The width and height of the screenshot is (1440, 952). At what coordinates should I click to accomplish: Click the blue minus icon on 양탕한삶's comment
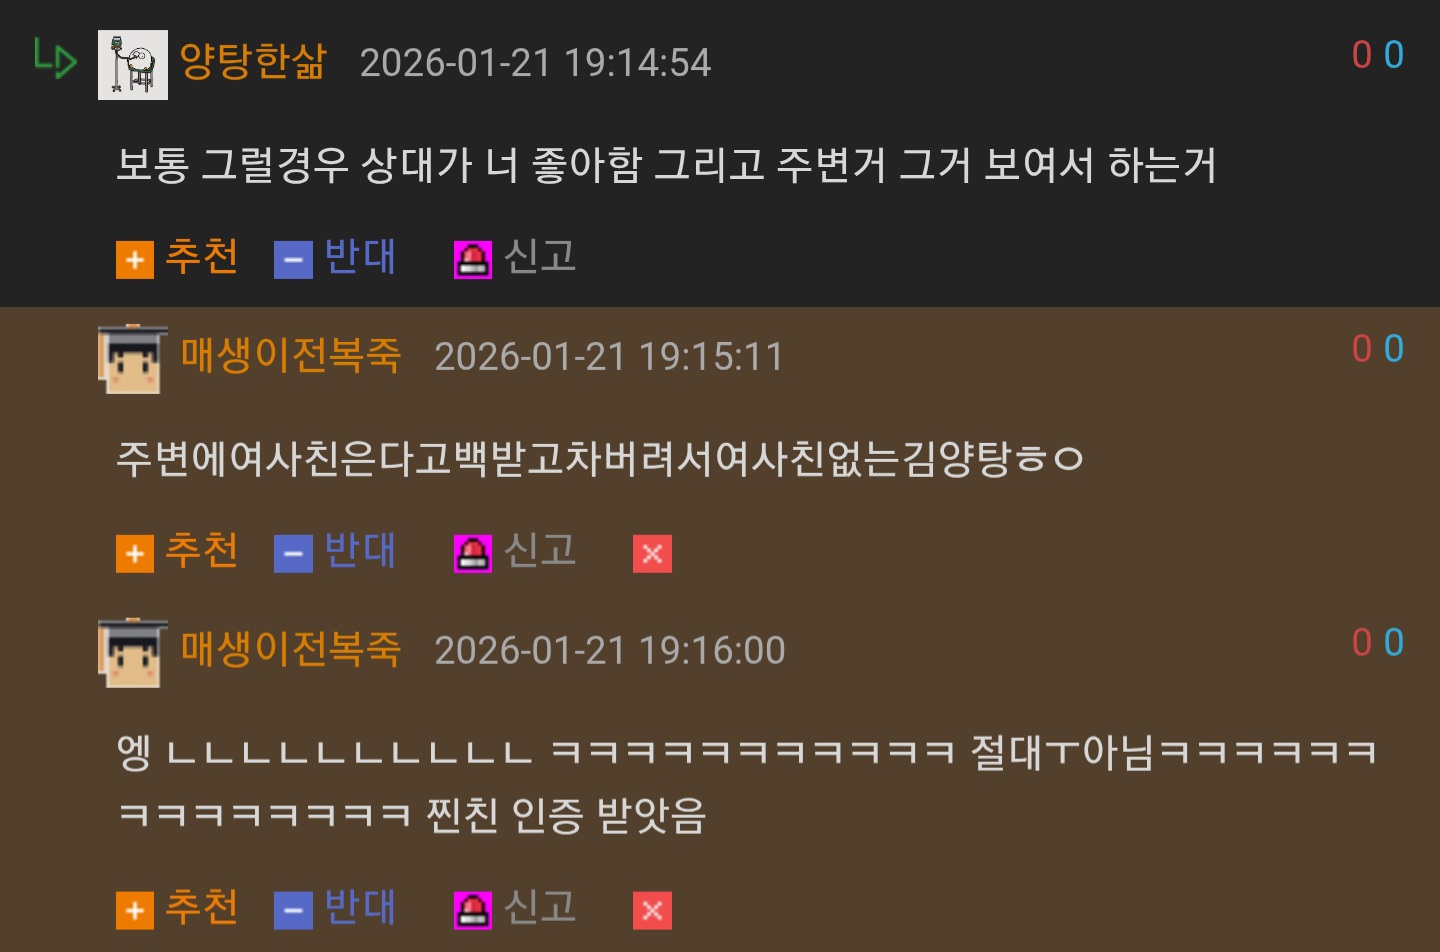click(x=293, y=260)
